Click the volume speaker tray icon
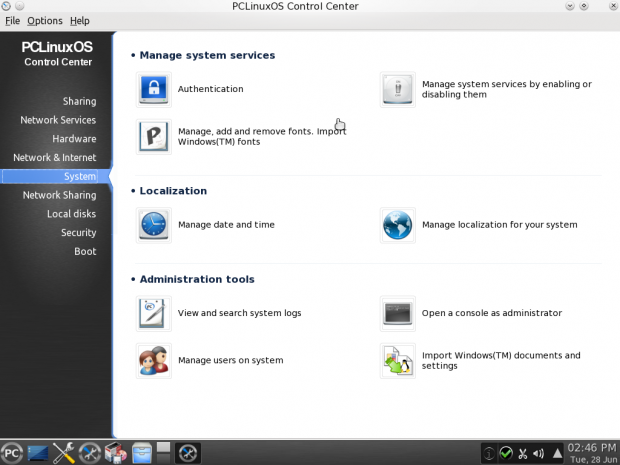This screenshot has height=465, width=620. (x=539, y=453)
